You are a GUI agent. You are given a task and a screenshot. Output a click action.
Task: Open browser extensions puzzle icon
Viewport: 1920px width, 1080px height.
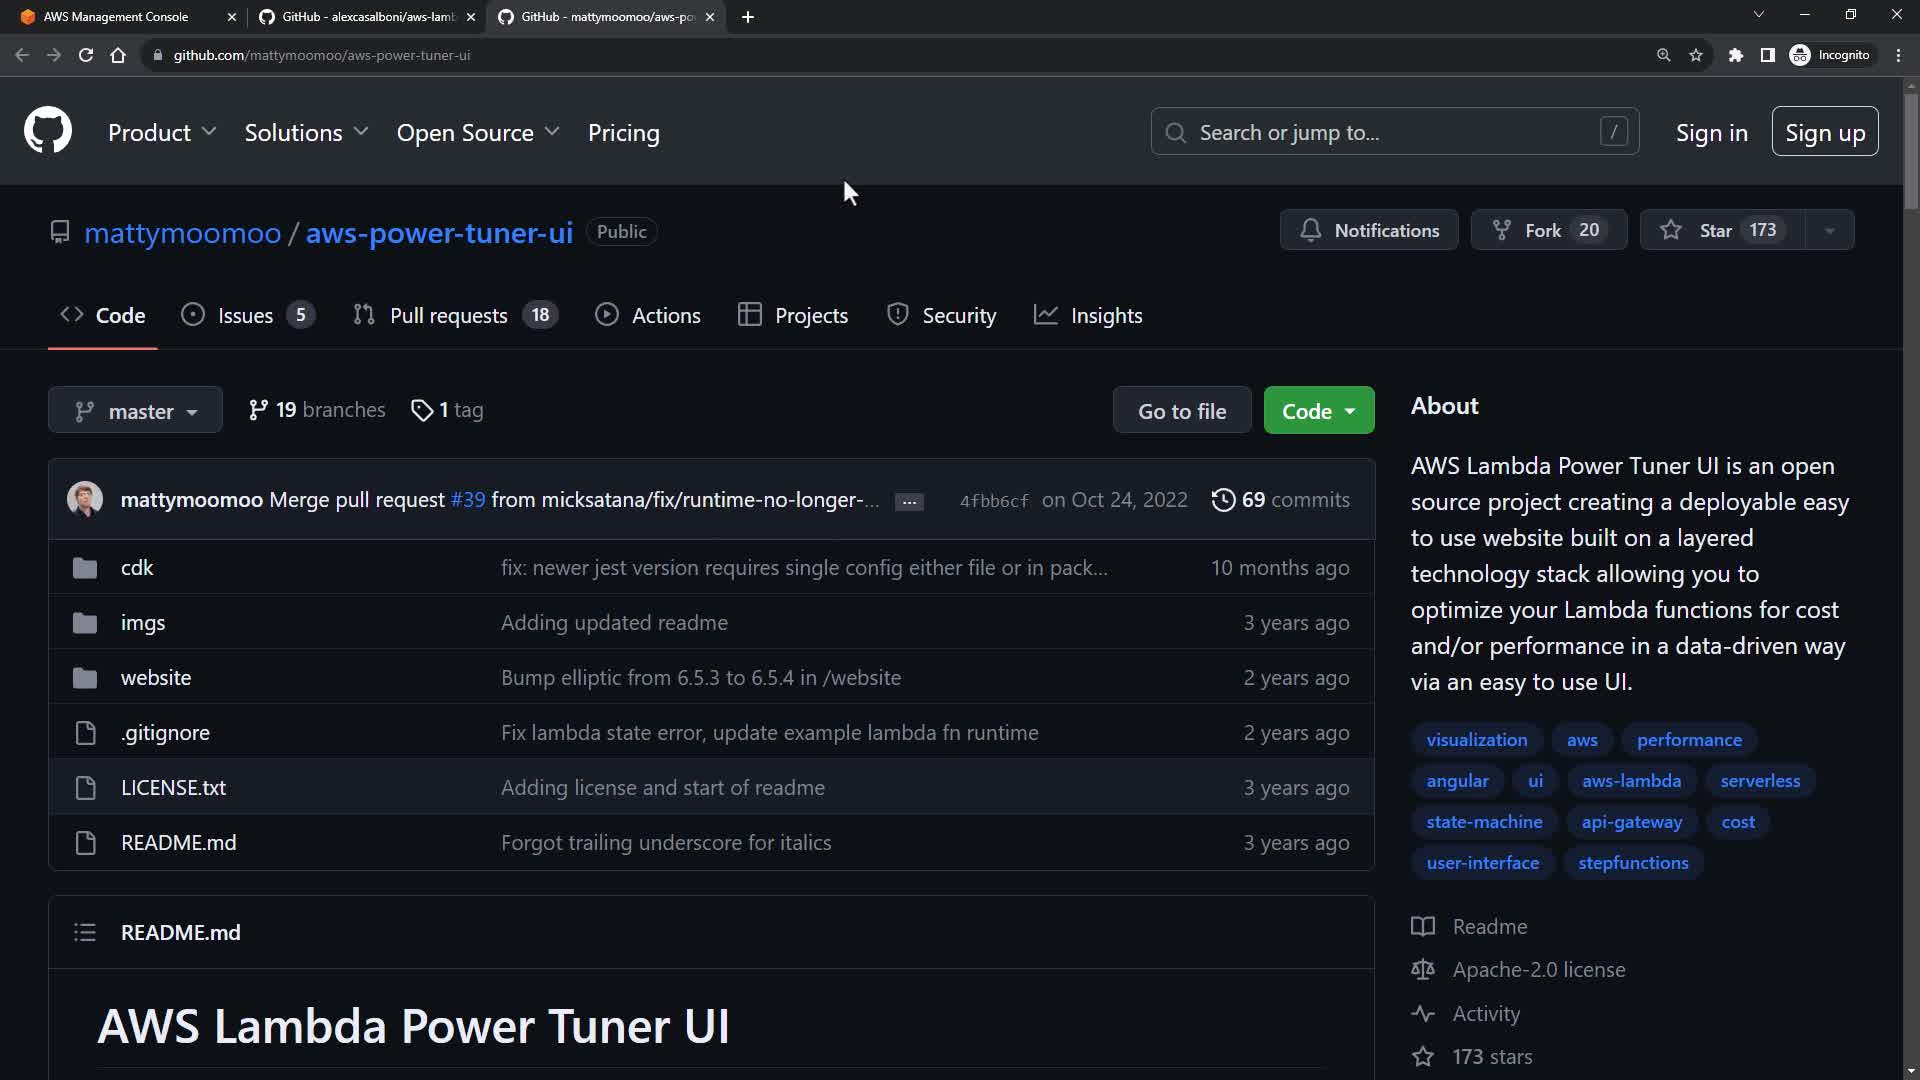(1736, 55)
